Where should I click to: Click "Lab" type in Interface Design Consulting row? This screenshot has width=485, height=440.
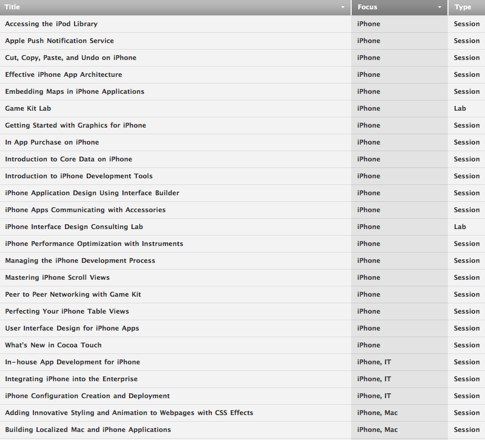coord(460,227)
